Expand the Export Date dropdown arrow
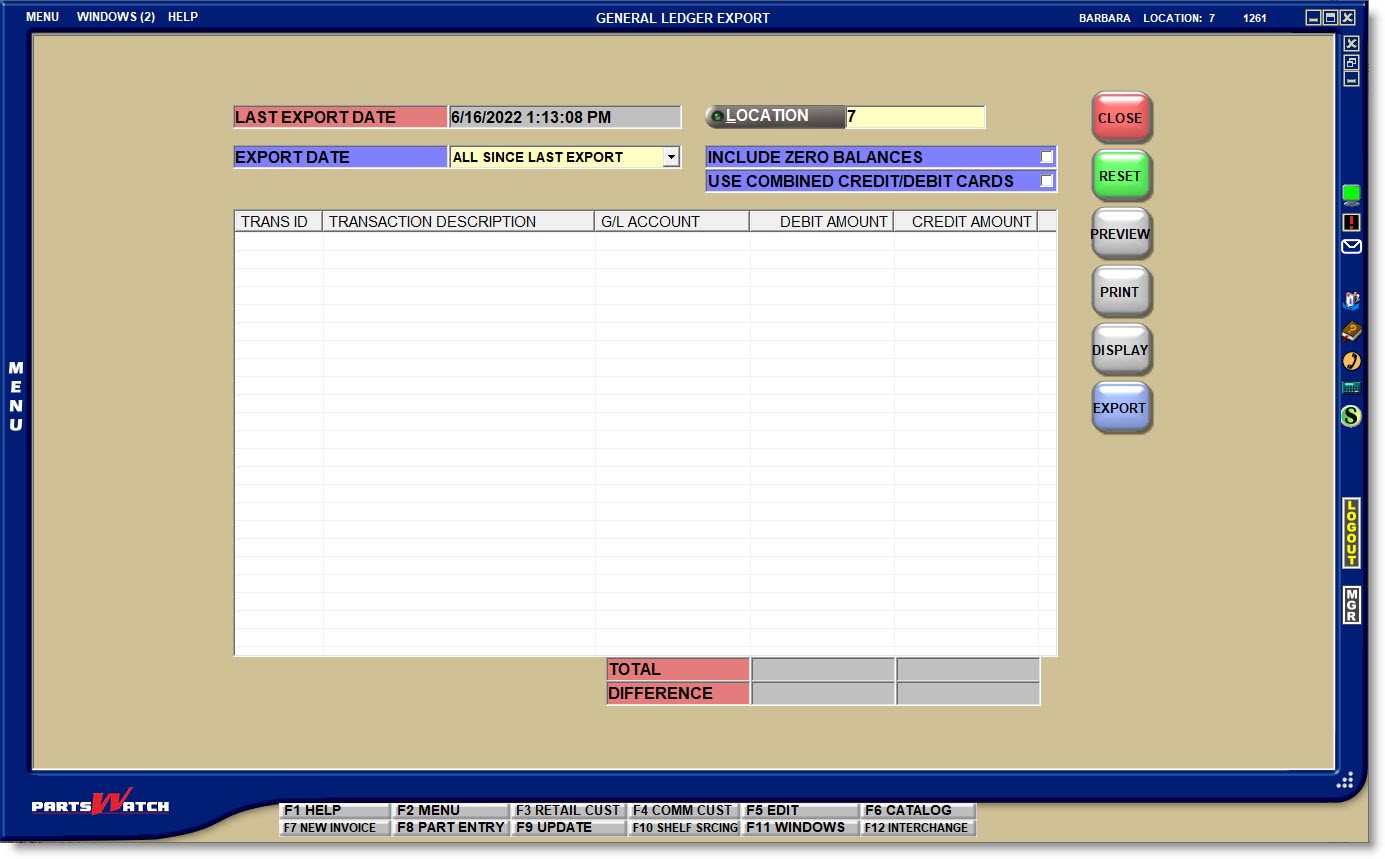 click(671, 157)
